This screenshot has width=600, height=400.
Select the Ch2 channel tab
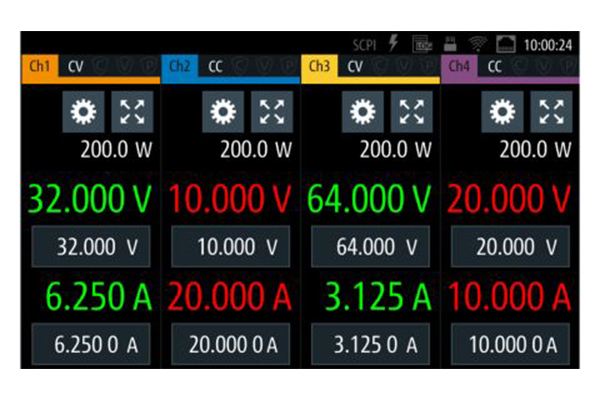point(180,67)
